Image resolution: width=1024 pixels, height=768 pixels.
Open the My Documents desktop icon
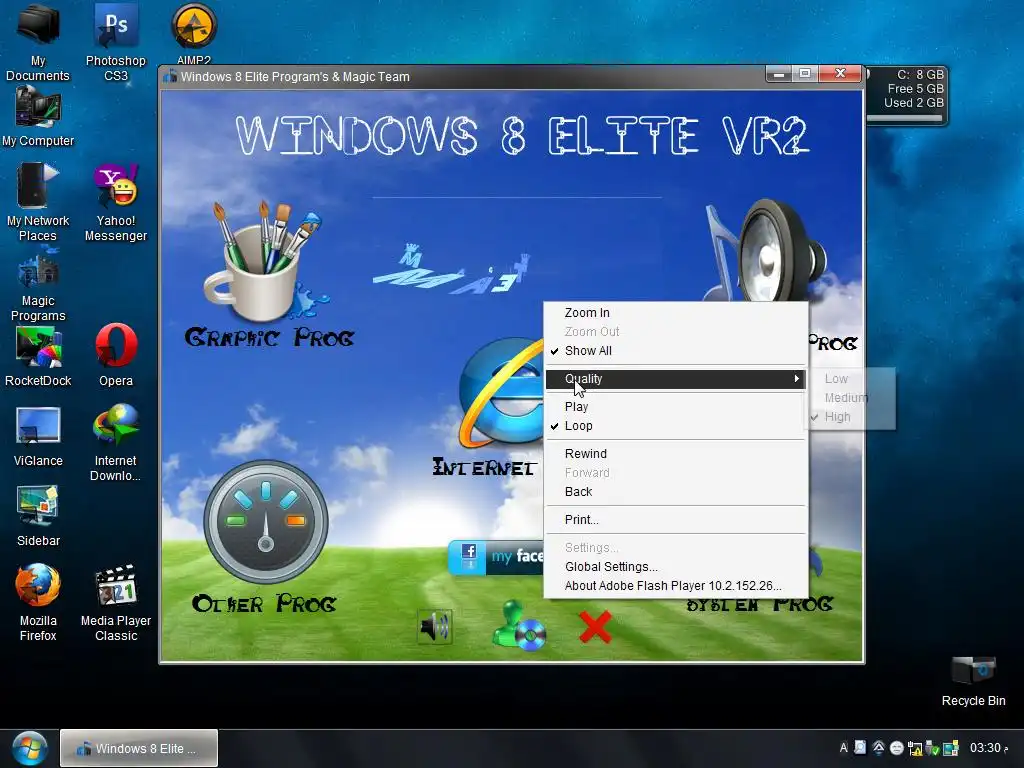tap(38, 42)
